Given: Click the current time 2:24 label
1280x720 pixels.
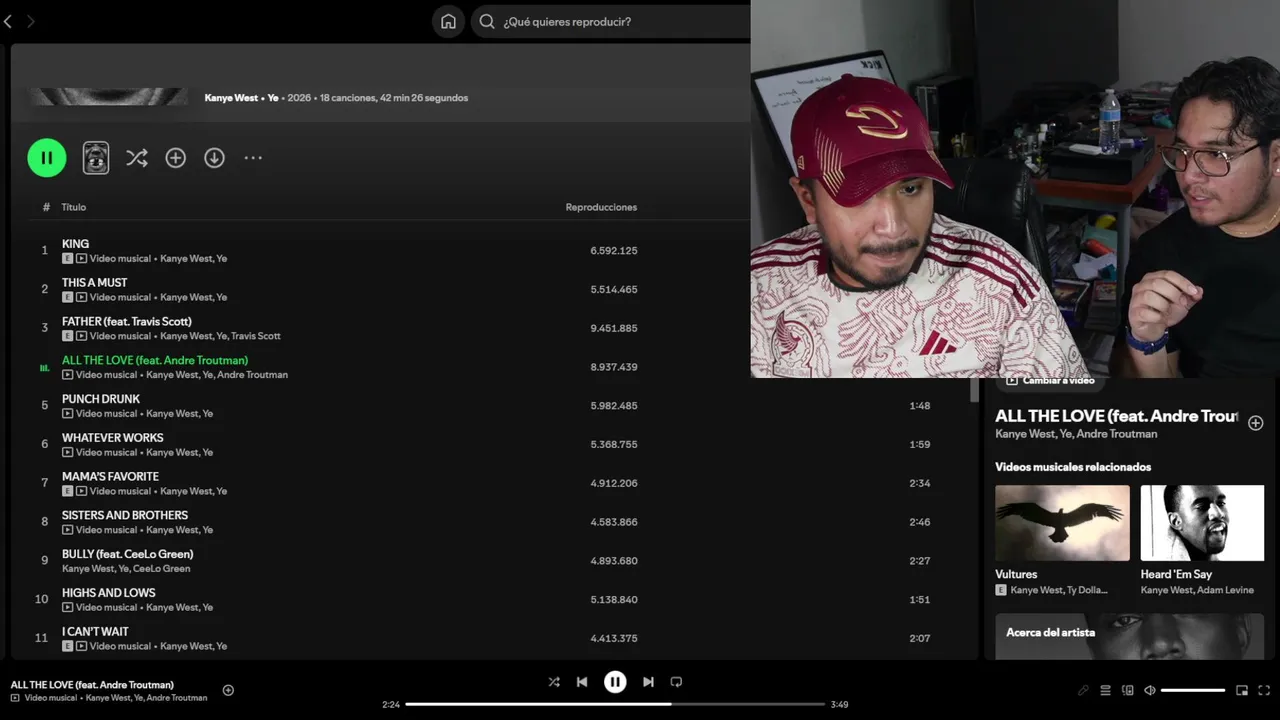Looking at the screenshot, I should click(391, 705).
